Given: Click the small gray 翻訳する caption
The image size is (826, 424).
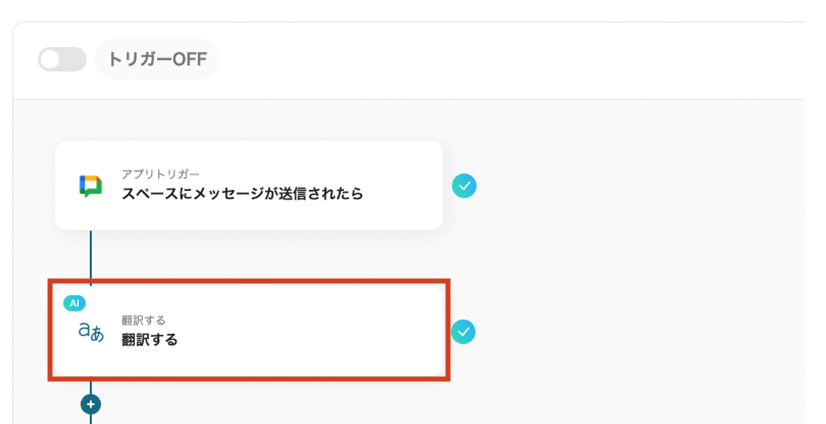Looking at the screenshot, I should [x=143, y=320].
